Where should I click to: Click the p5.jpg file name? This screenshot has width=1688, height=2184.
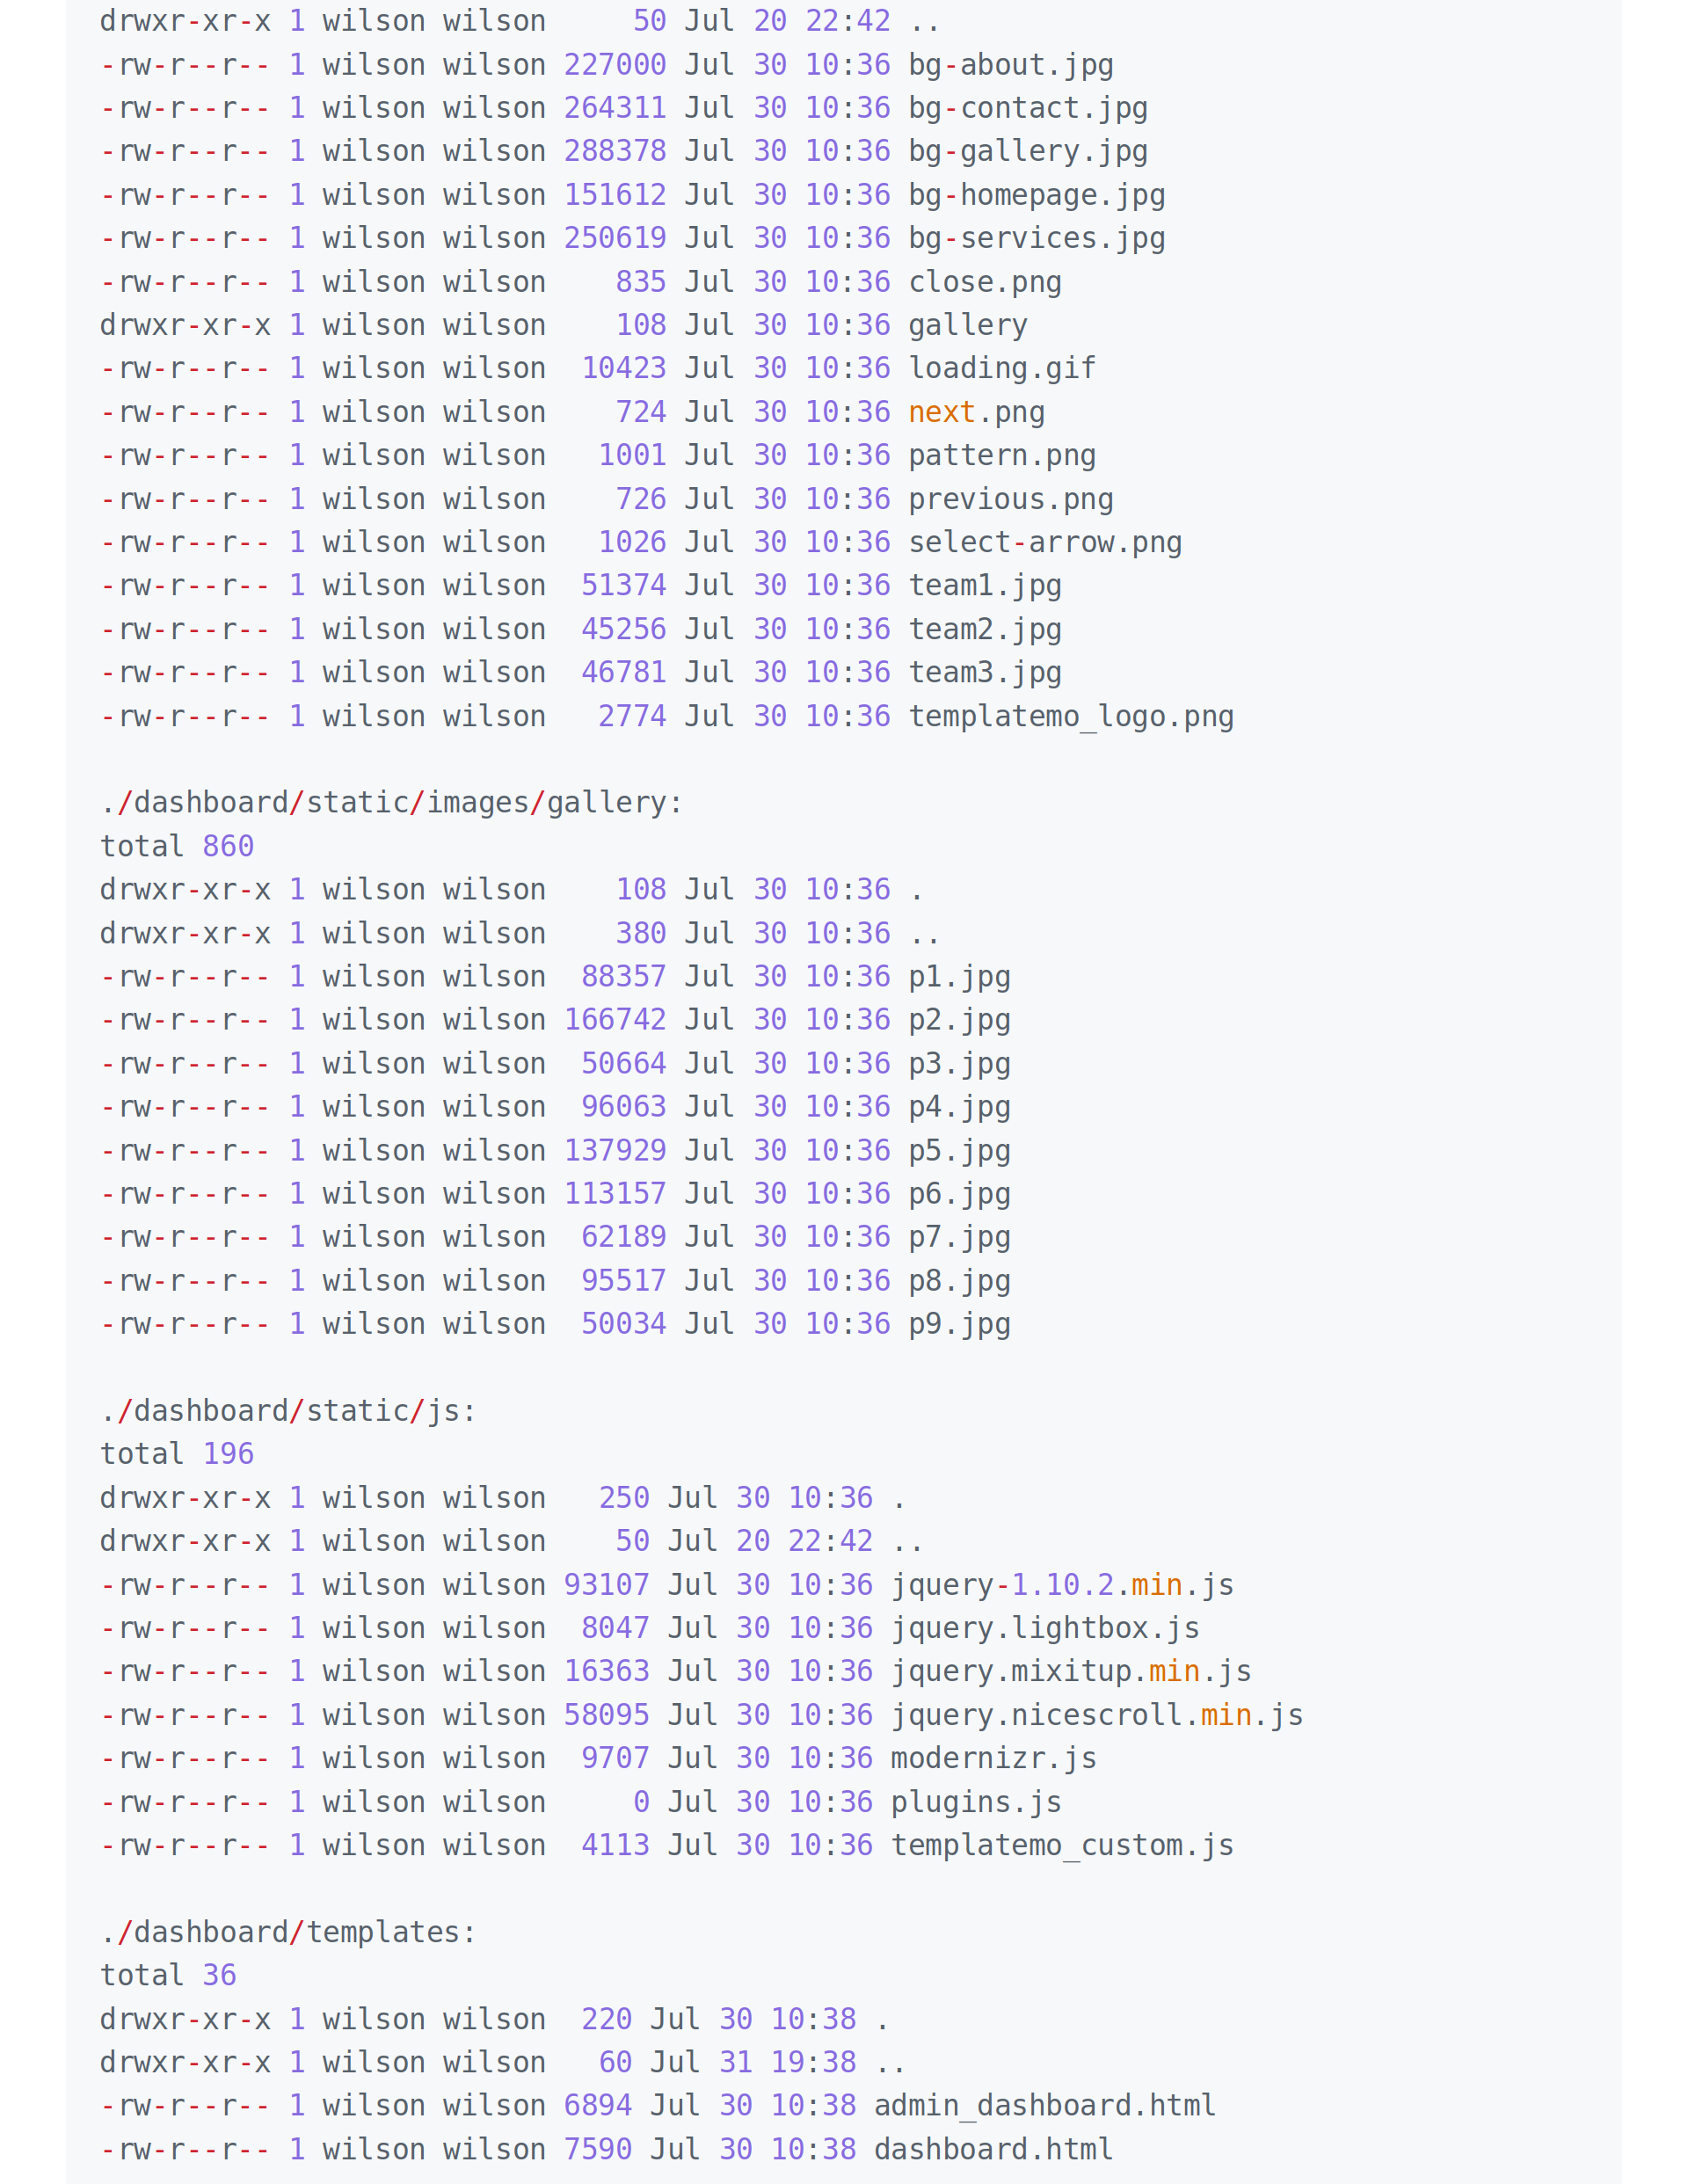tap(959, 1151)
